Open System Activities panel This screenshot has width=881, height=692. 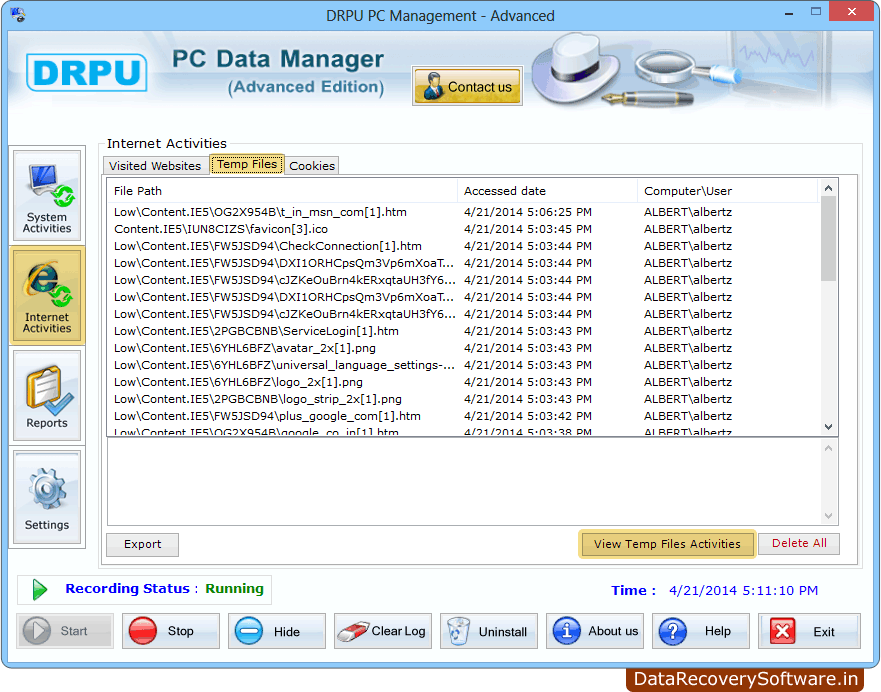[47, 195]
